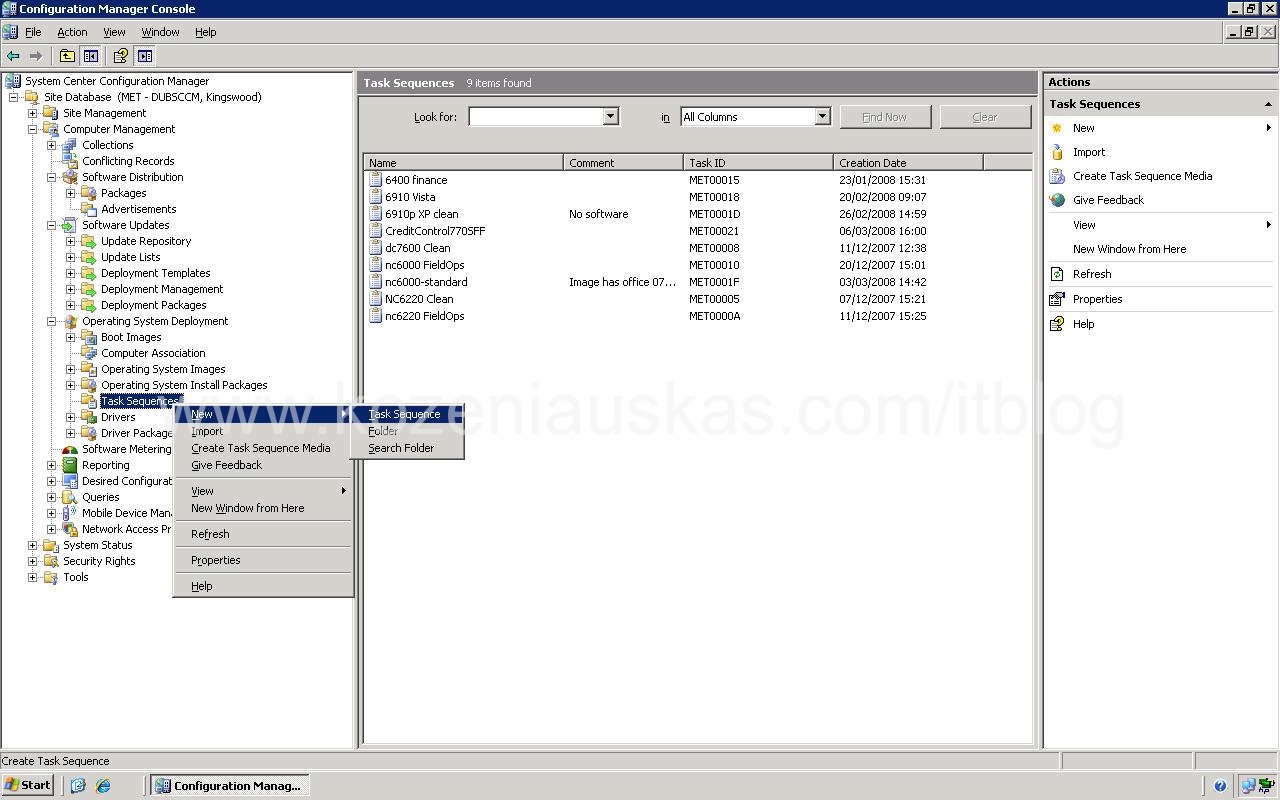Click the Import icon in Actions pane
1280x800 pixels.
coord(1057,152)
